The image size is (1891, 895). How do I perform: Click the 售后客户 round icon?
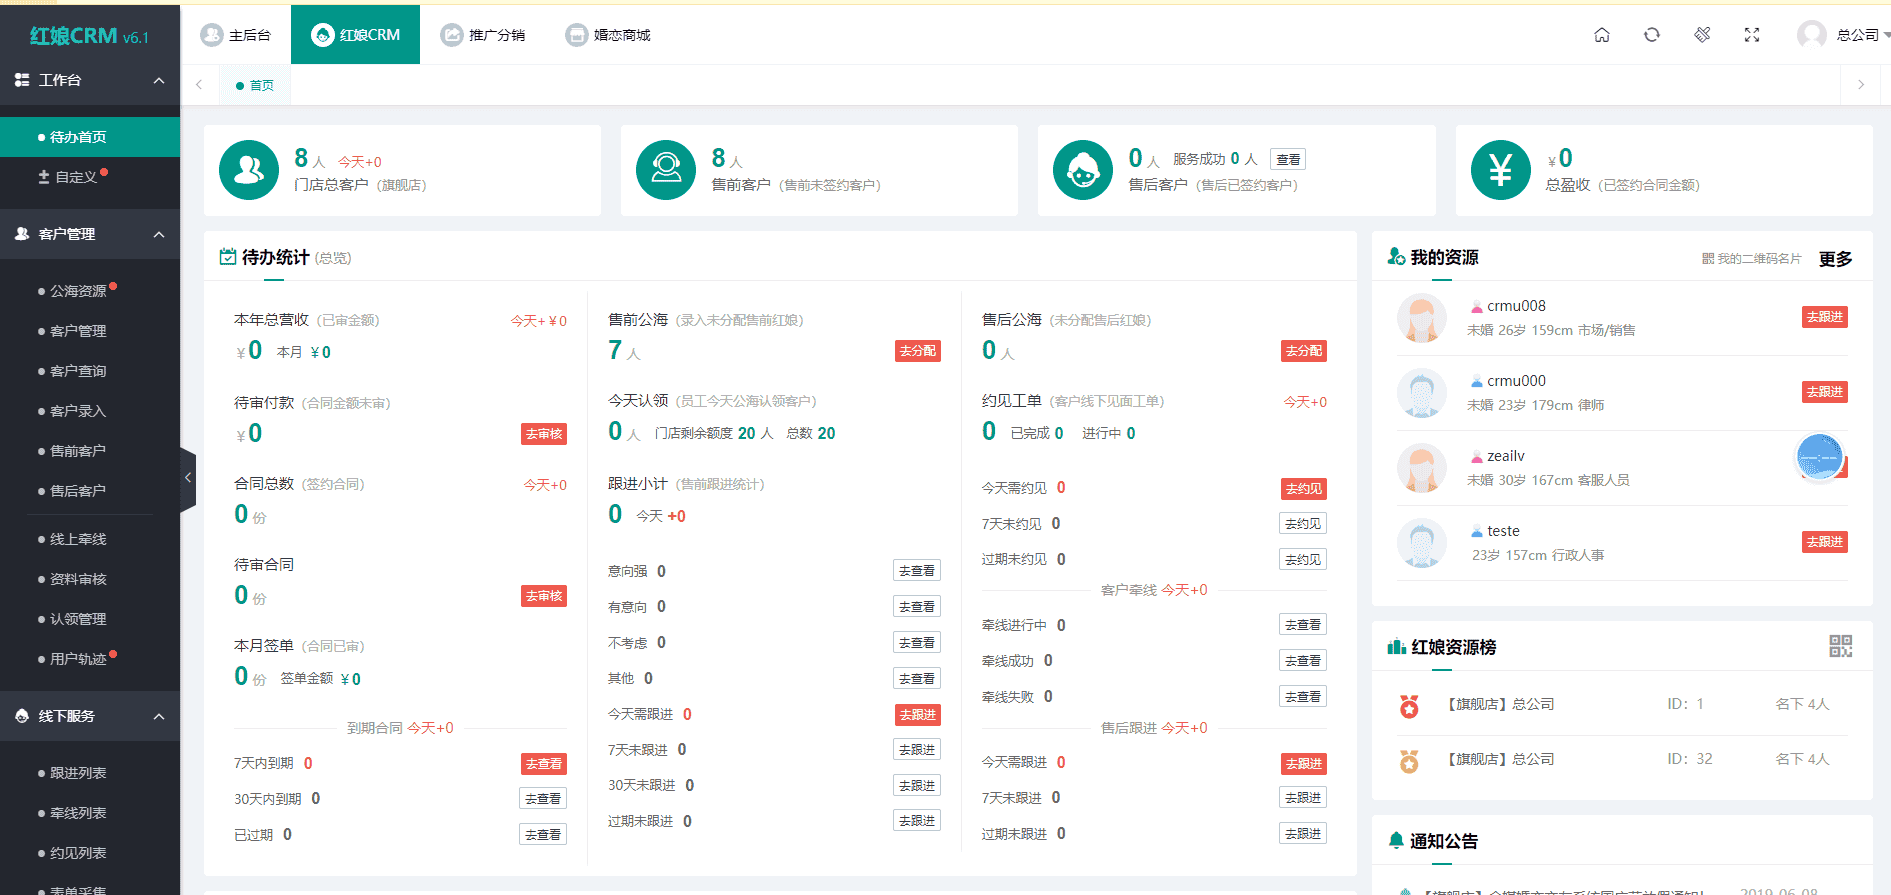click(1083, 170)
